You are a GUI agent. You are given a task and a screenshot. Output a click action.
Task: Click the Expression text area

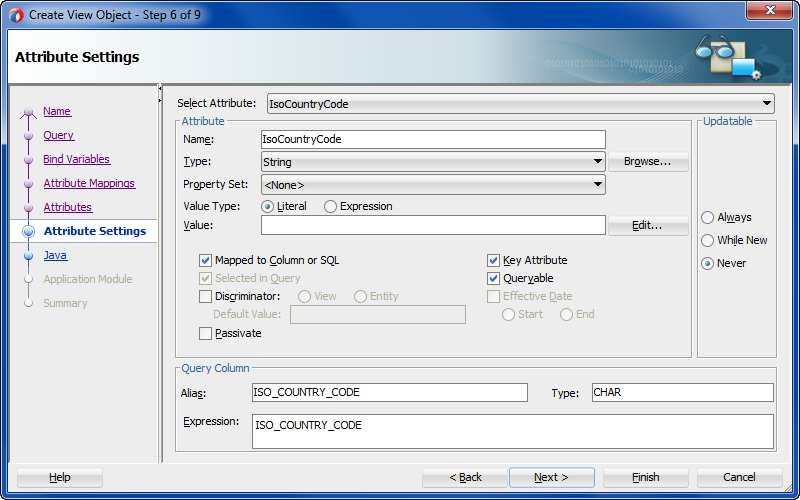(513, 432)
